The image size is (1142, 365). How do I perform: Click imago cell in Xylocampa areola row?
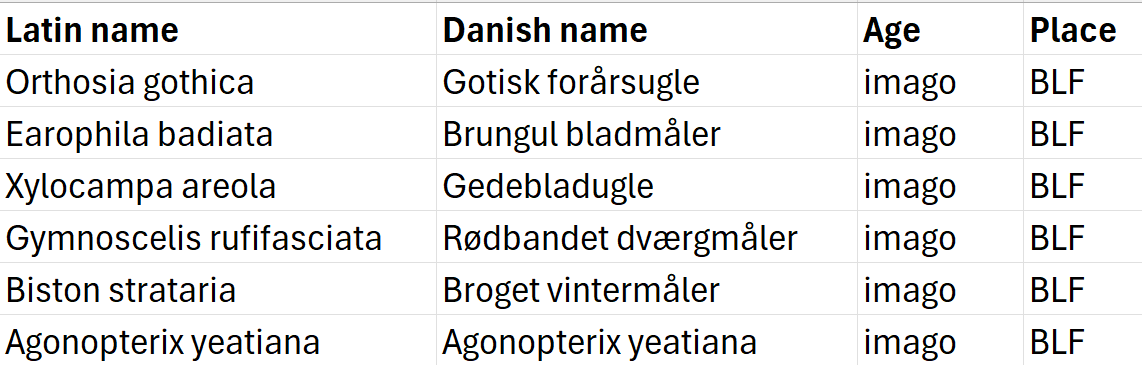(x=940, y=186)
